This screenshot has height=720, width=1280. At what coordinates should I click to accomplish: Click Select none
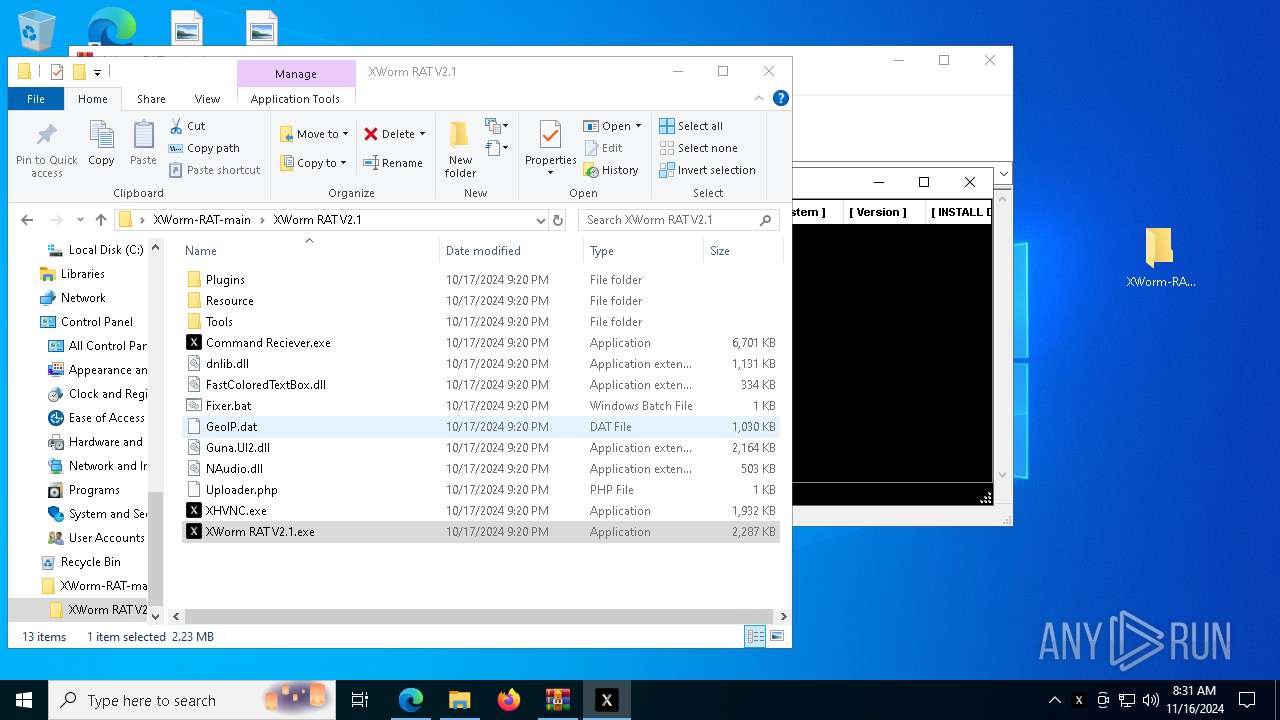tap(698, 148)
